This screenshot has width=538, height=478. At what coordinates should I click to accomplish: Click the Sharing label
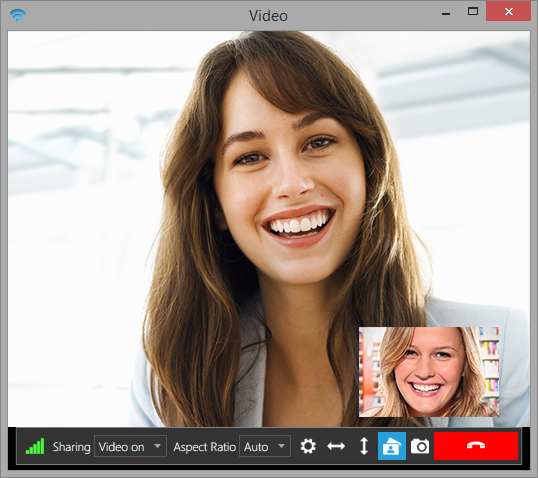coord(71,447)
